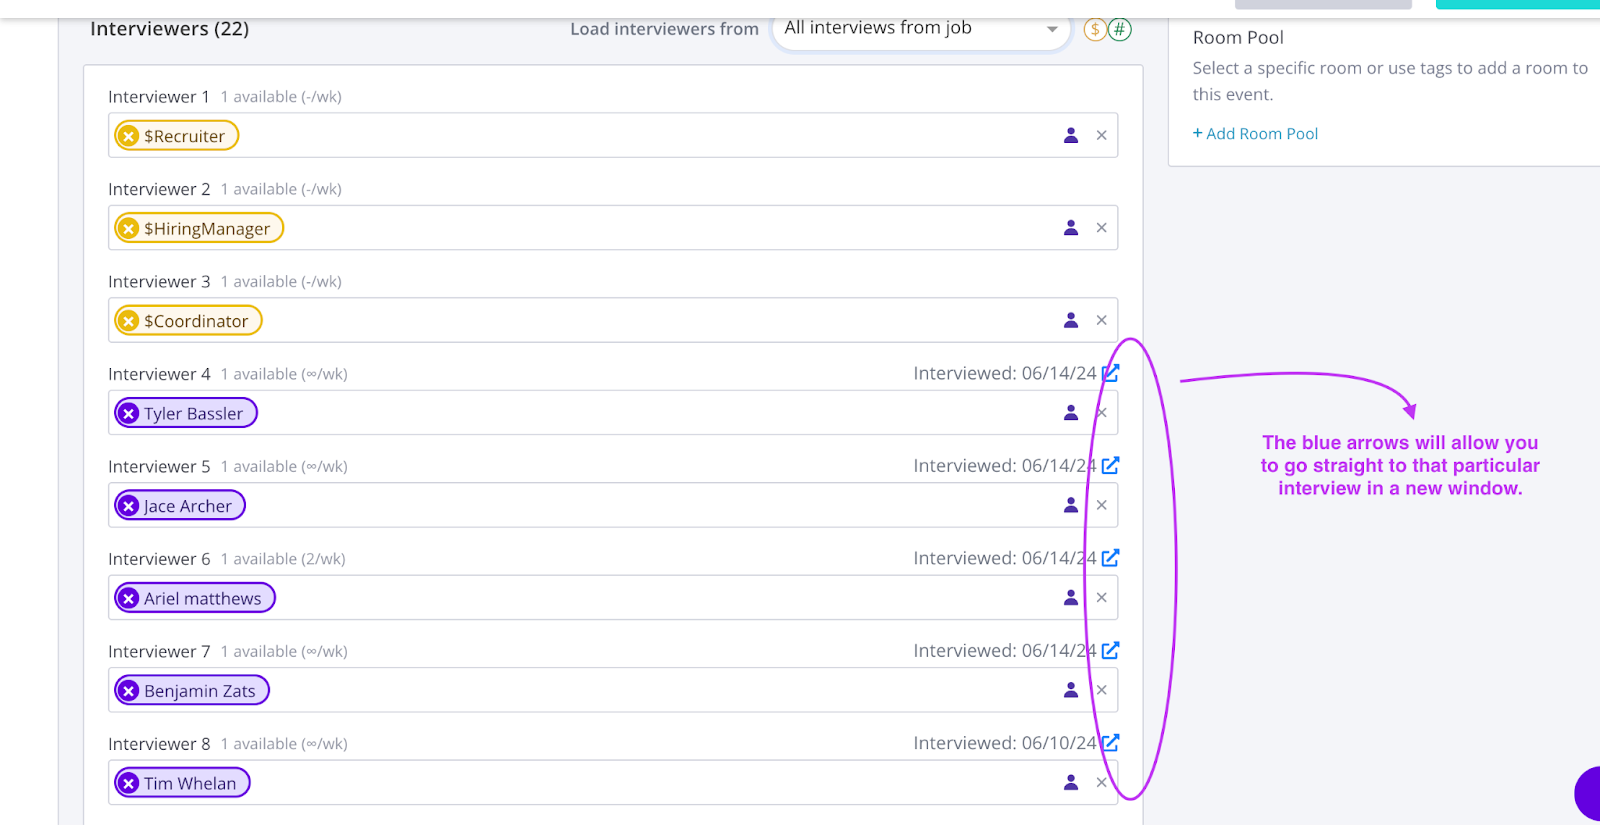Delete Interviewer 2 row with X

pos(1101,228)
